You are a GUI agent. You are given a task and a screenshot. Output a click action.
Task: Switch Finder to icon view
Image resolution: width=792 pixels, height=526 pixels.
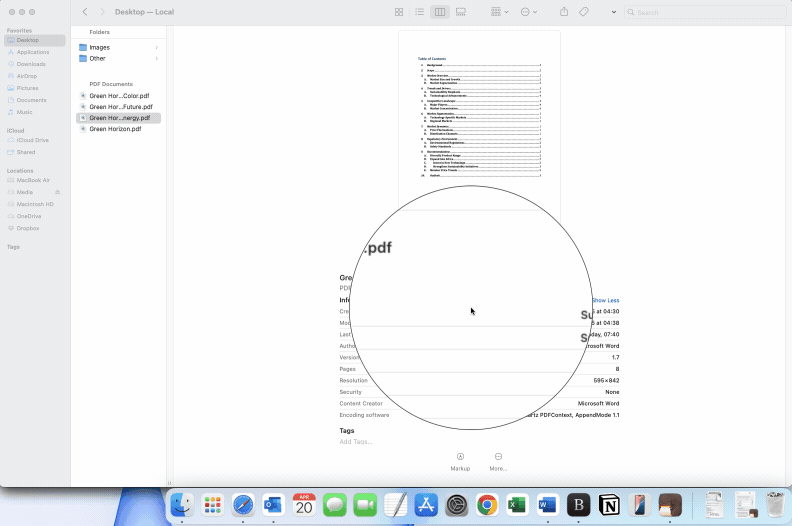click(x=399, y=12)
